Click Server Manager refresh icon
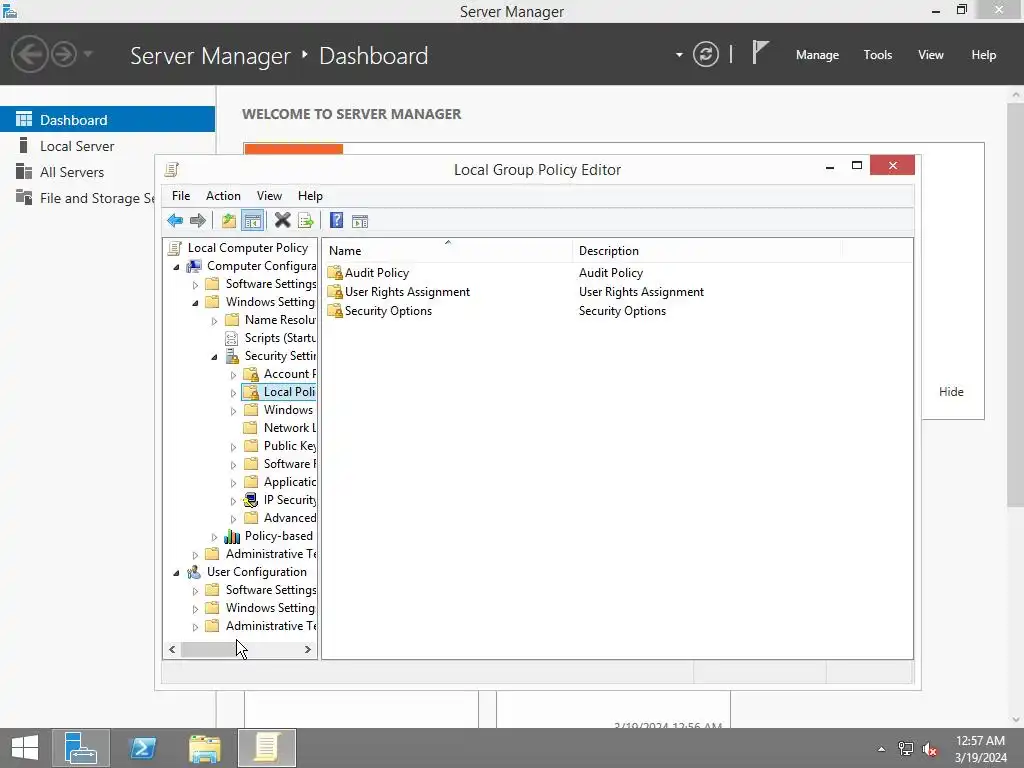This screenshot has width=1024, height=768. (x=706, y=54)
